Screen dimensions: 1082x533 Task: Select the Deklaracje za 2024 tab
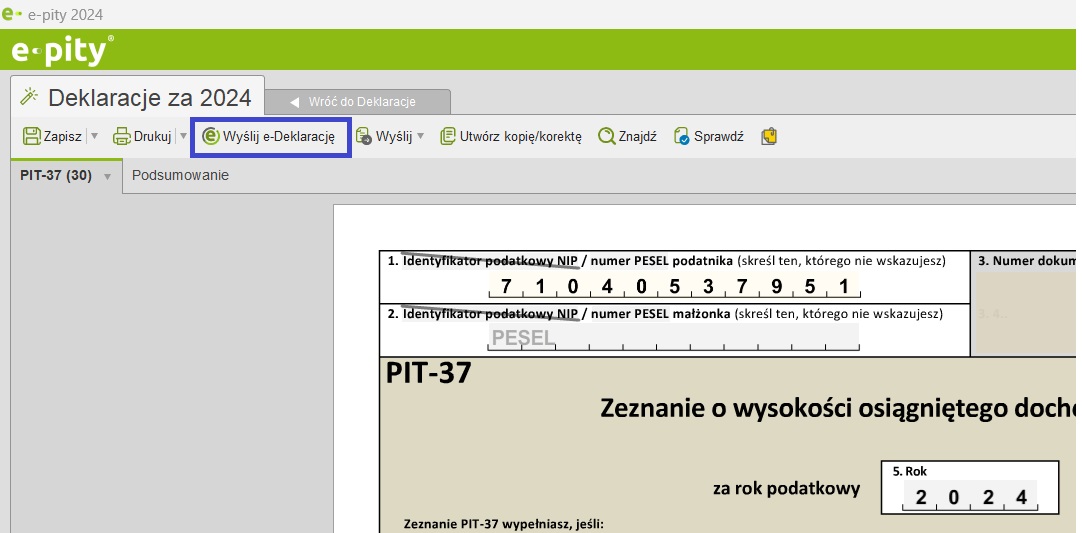pyautogui.click(x=149, y=98)
